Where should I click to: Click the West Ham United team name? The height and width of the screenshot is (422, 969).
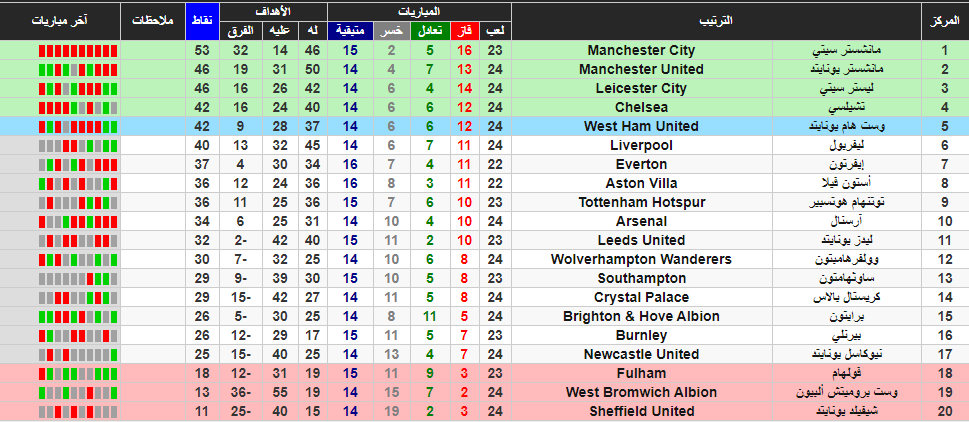(x=641, y=126)
